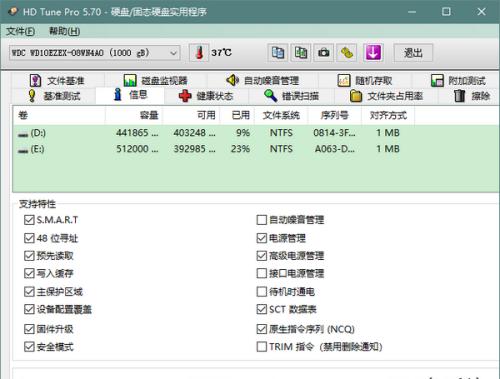Open the 基准测试 benchmark tab

coord(54,96)
